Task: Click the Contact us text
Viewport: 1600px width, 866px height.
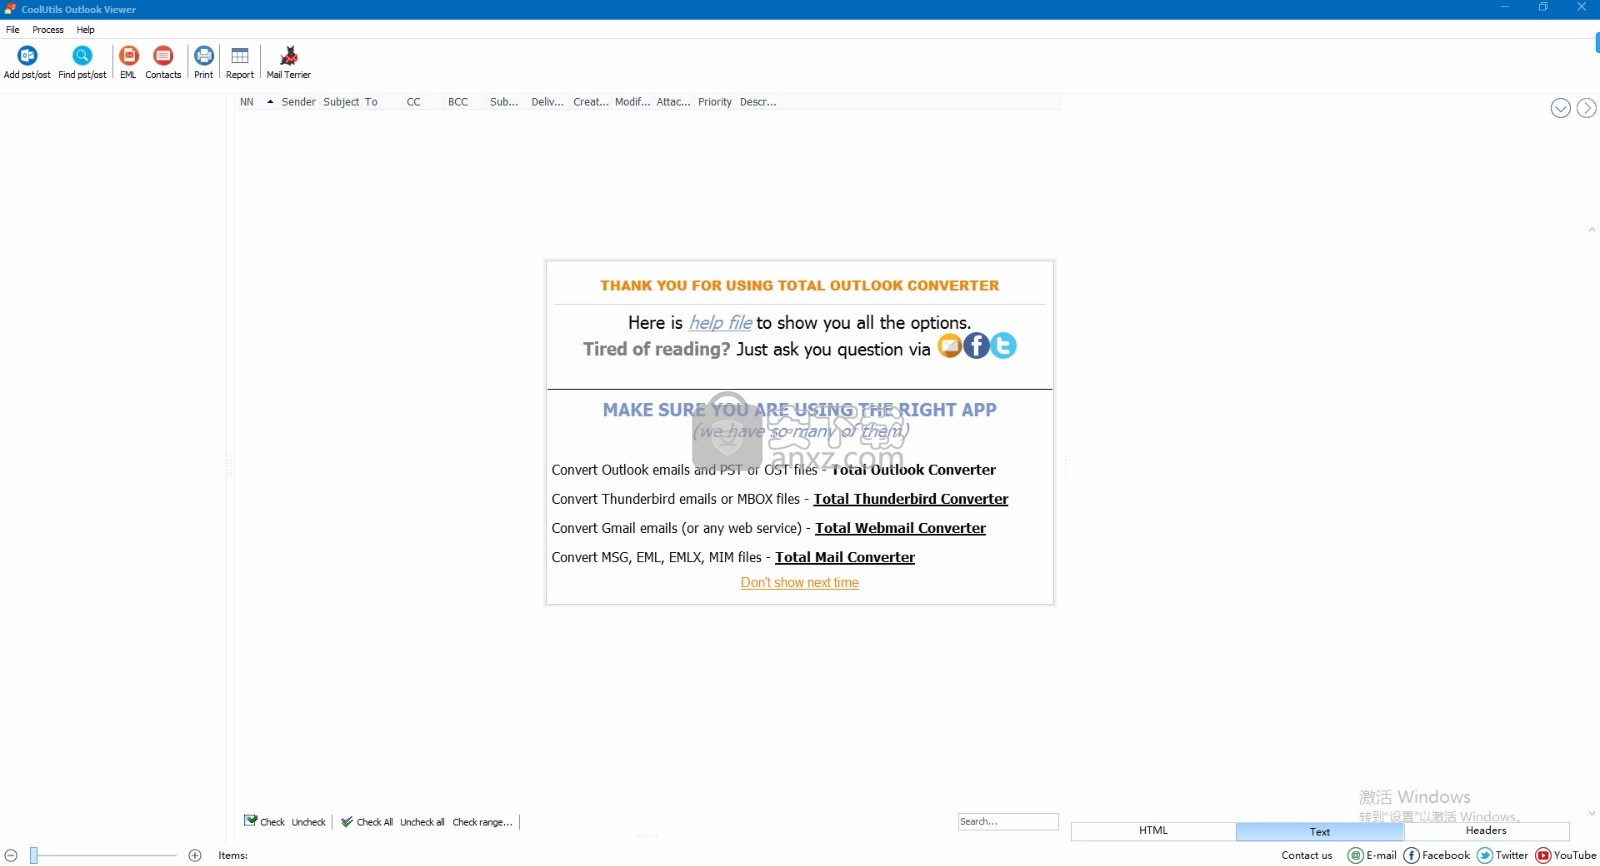Action: pyautogui.click(x=1307, y=856)
